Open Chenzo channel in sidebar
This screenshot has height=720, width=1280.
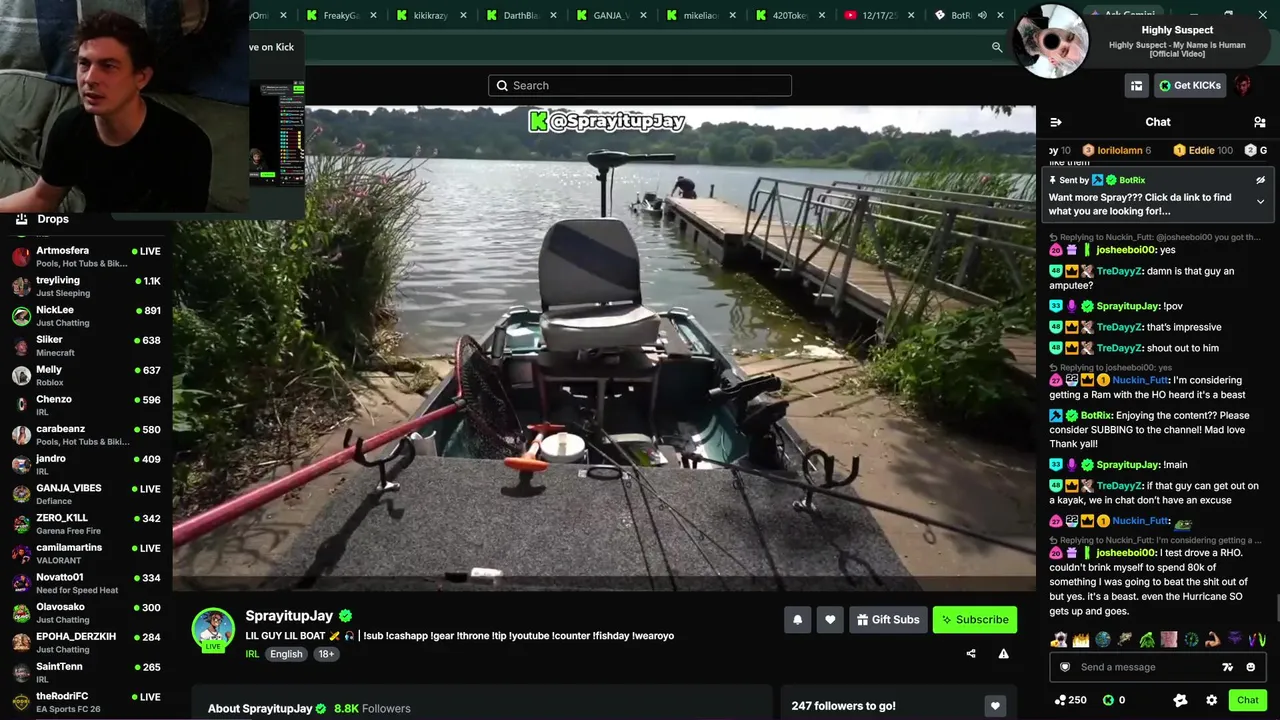coord(86,405)
